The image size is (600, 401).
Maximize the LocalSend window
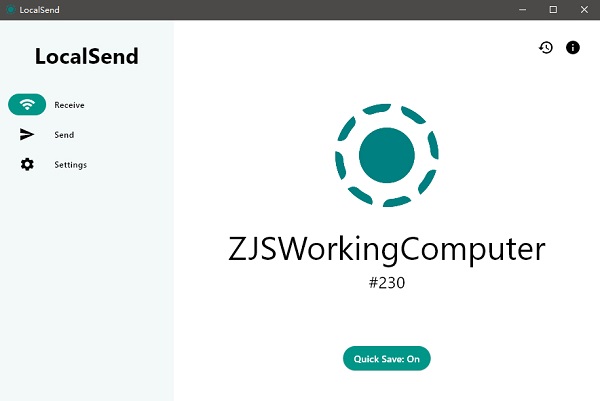(x=553, y=10)
